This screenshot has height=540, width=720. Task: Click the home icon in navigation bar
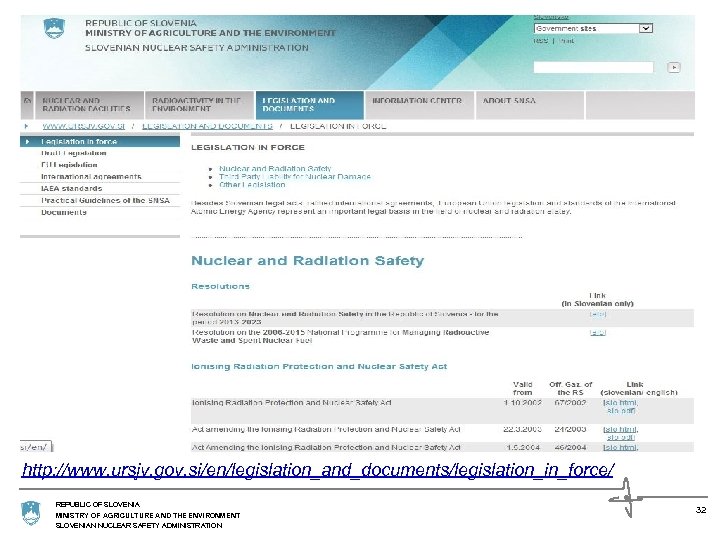tap(28, 105)
